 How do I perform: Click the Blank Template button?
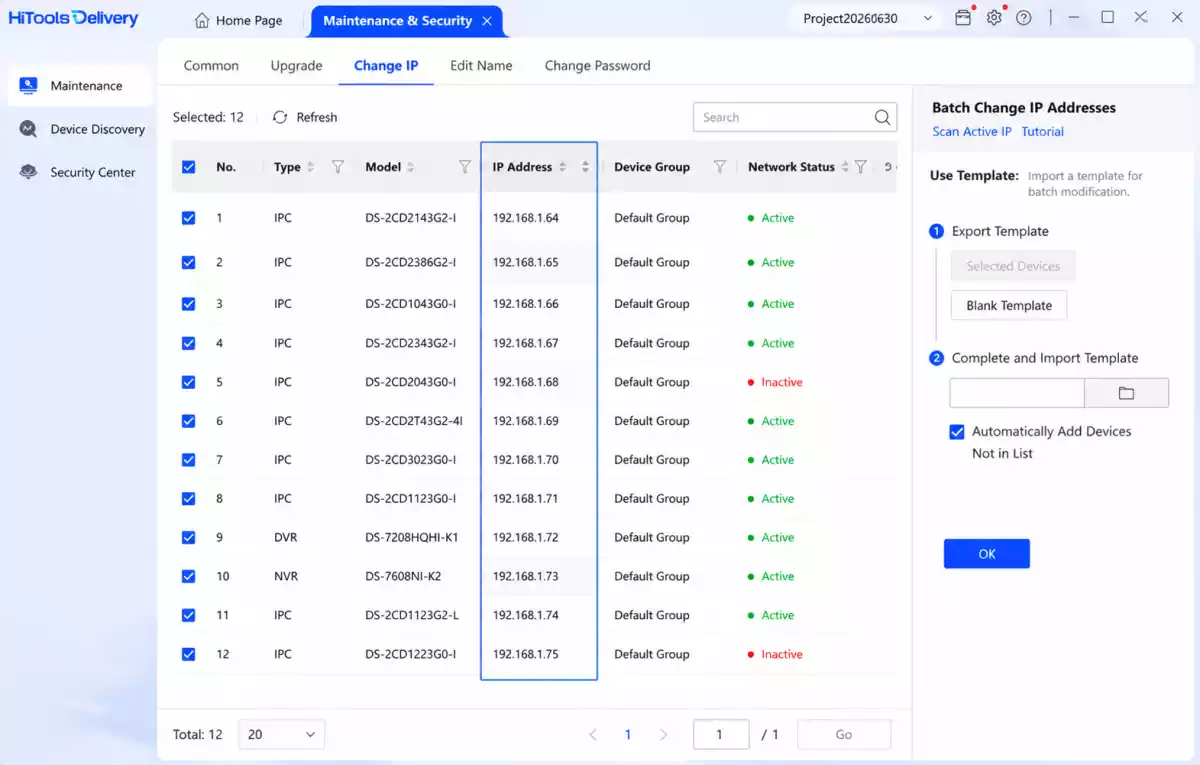click(1009, 305)
